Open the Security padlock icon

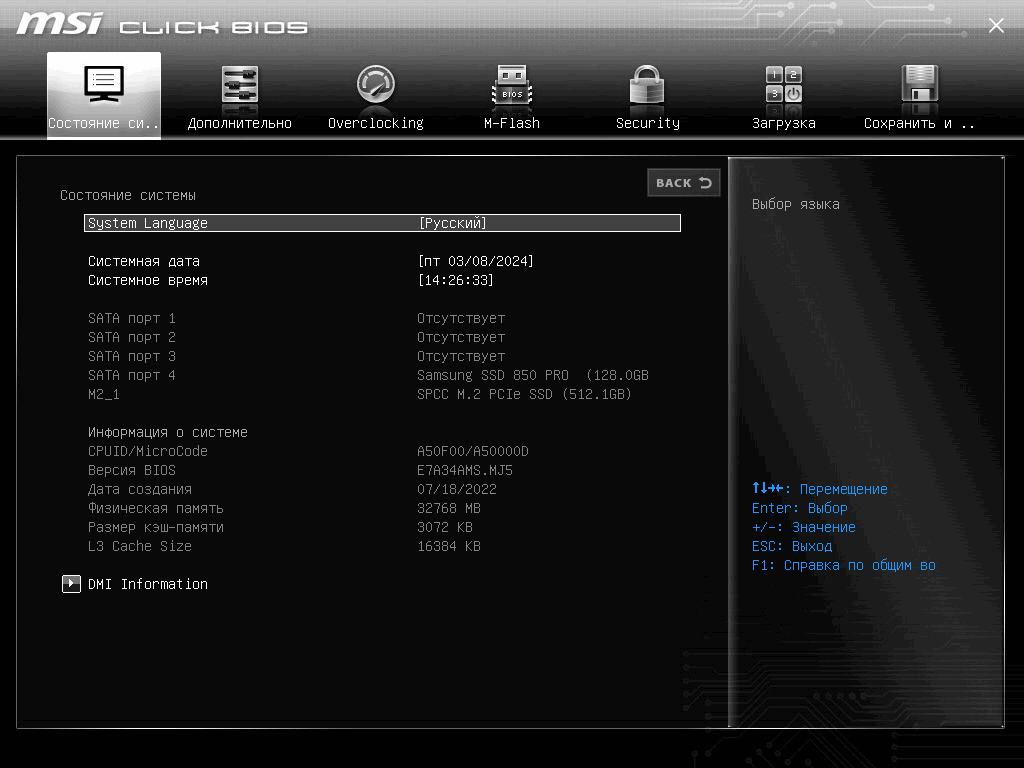pos(647,84)
